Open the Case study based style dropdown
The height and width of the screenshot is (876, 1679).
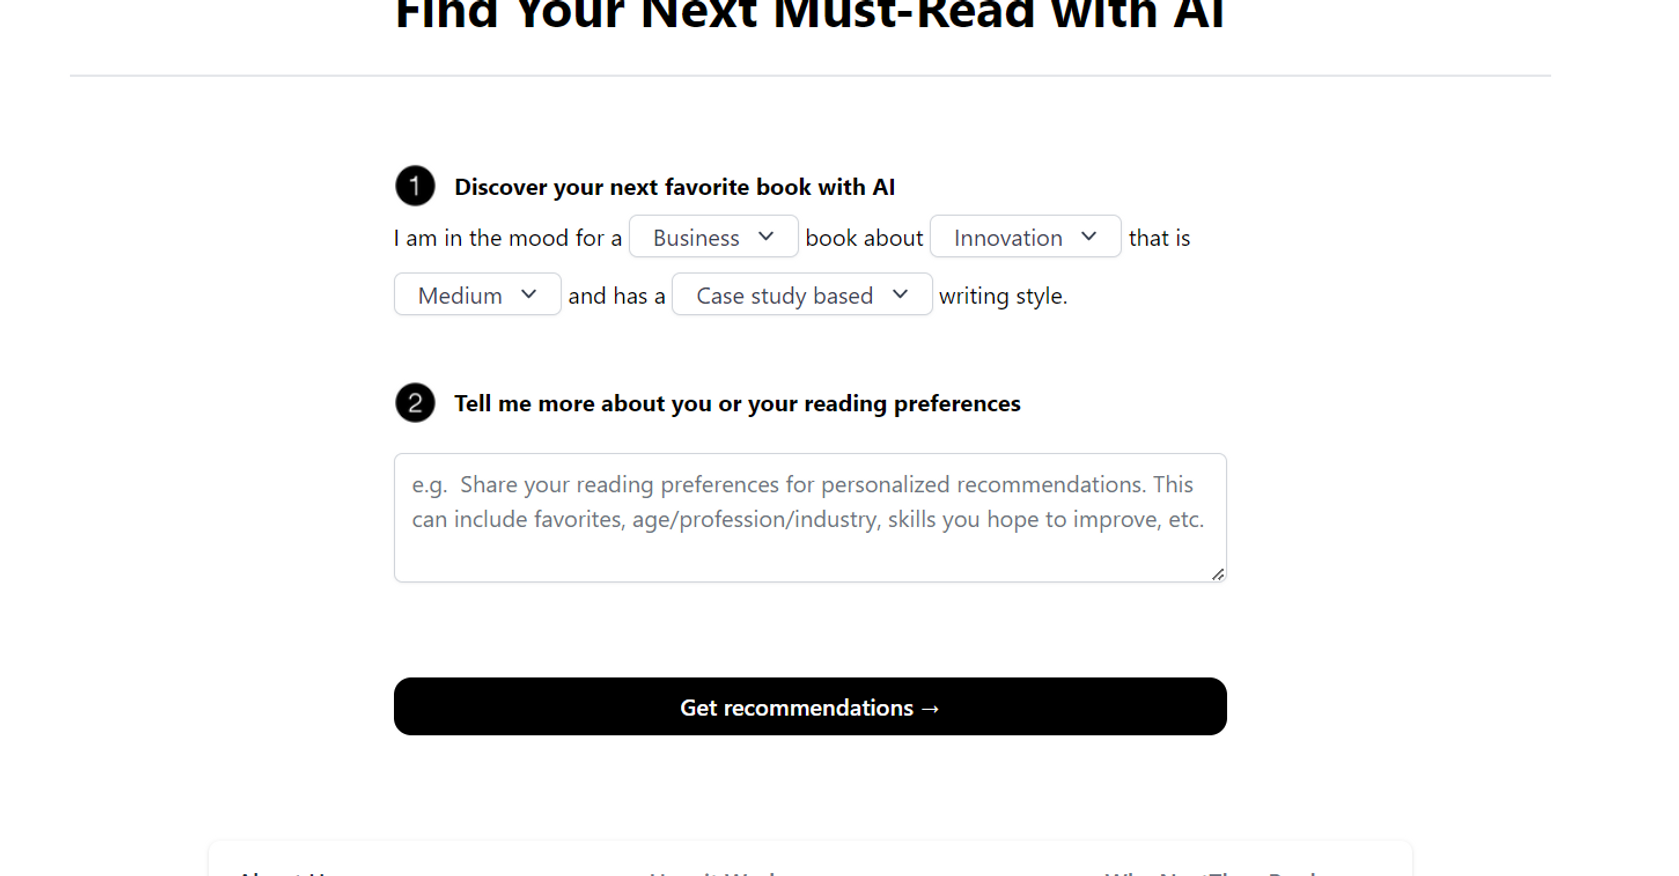[x=802, y=295]
